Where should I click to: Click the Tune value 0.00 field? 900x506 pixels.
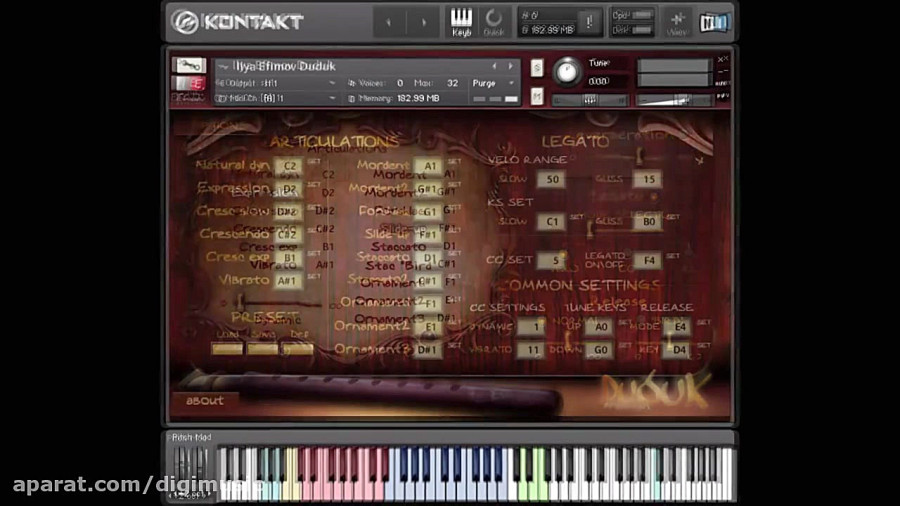coord(599,81)
